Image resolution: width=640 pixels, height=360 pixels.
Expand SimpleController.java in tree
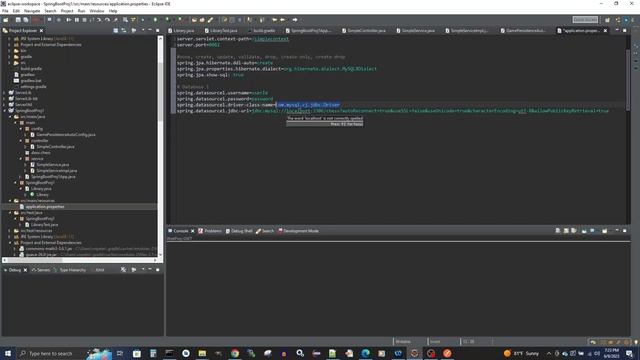pyautogui.click(x=26, y=147)
